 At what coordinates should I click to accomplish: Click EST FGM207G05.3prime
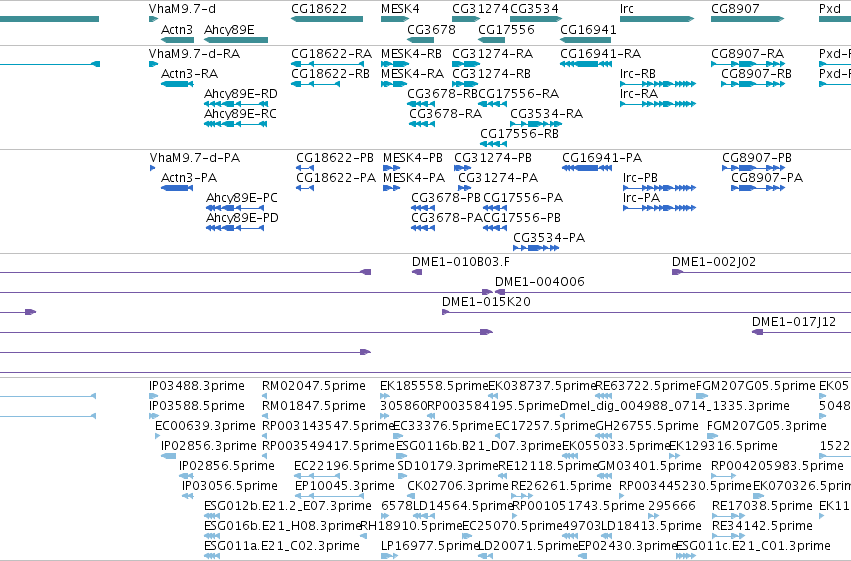[x=713, y=436]
